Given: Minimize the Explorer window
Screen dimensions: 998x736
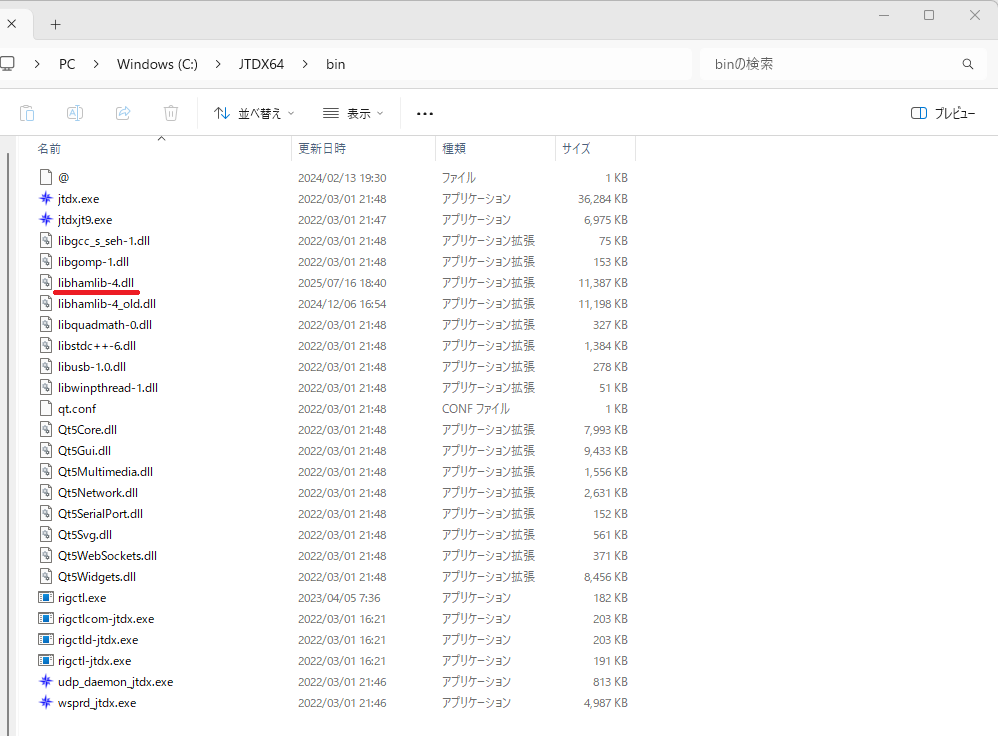Looking at the screenshot, I should pos(883,15).
